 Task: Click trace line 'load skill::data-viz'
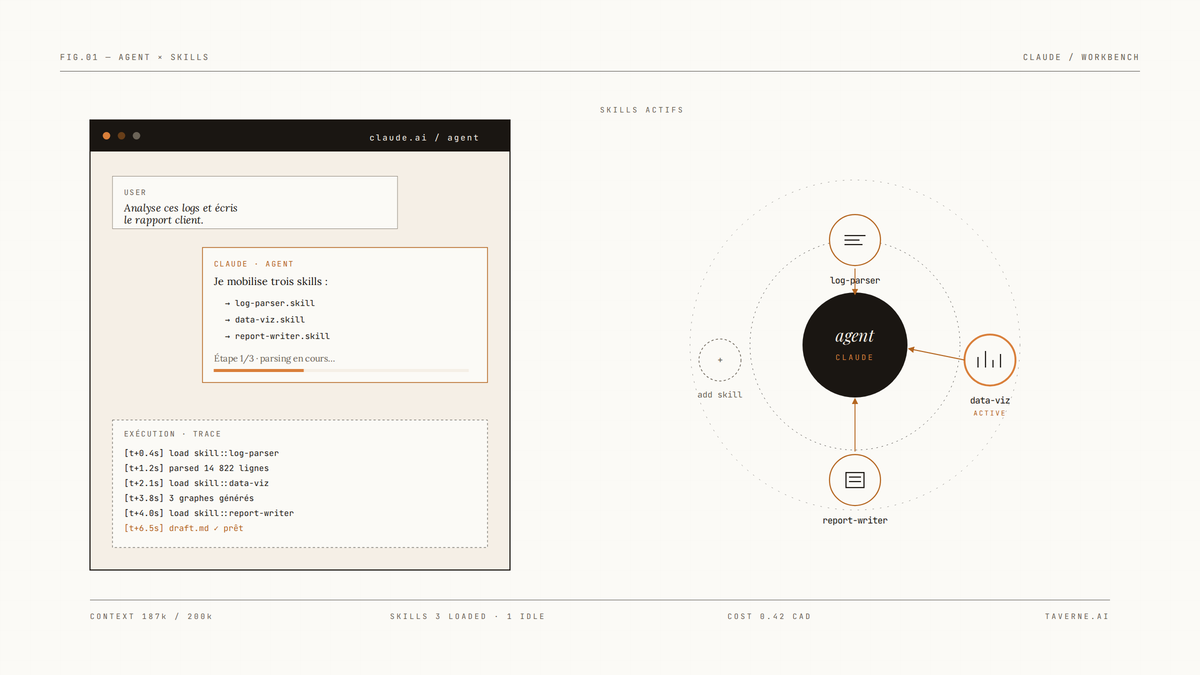pos(196,483)
